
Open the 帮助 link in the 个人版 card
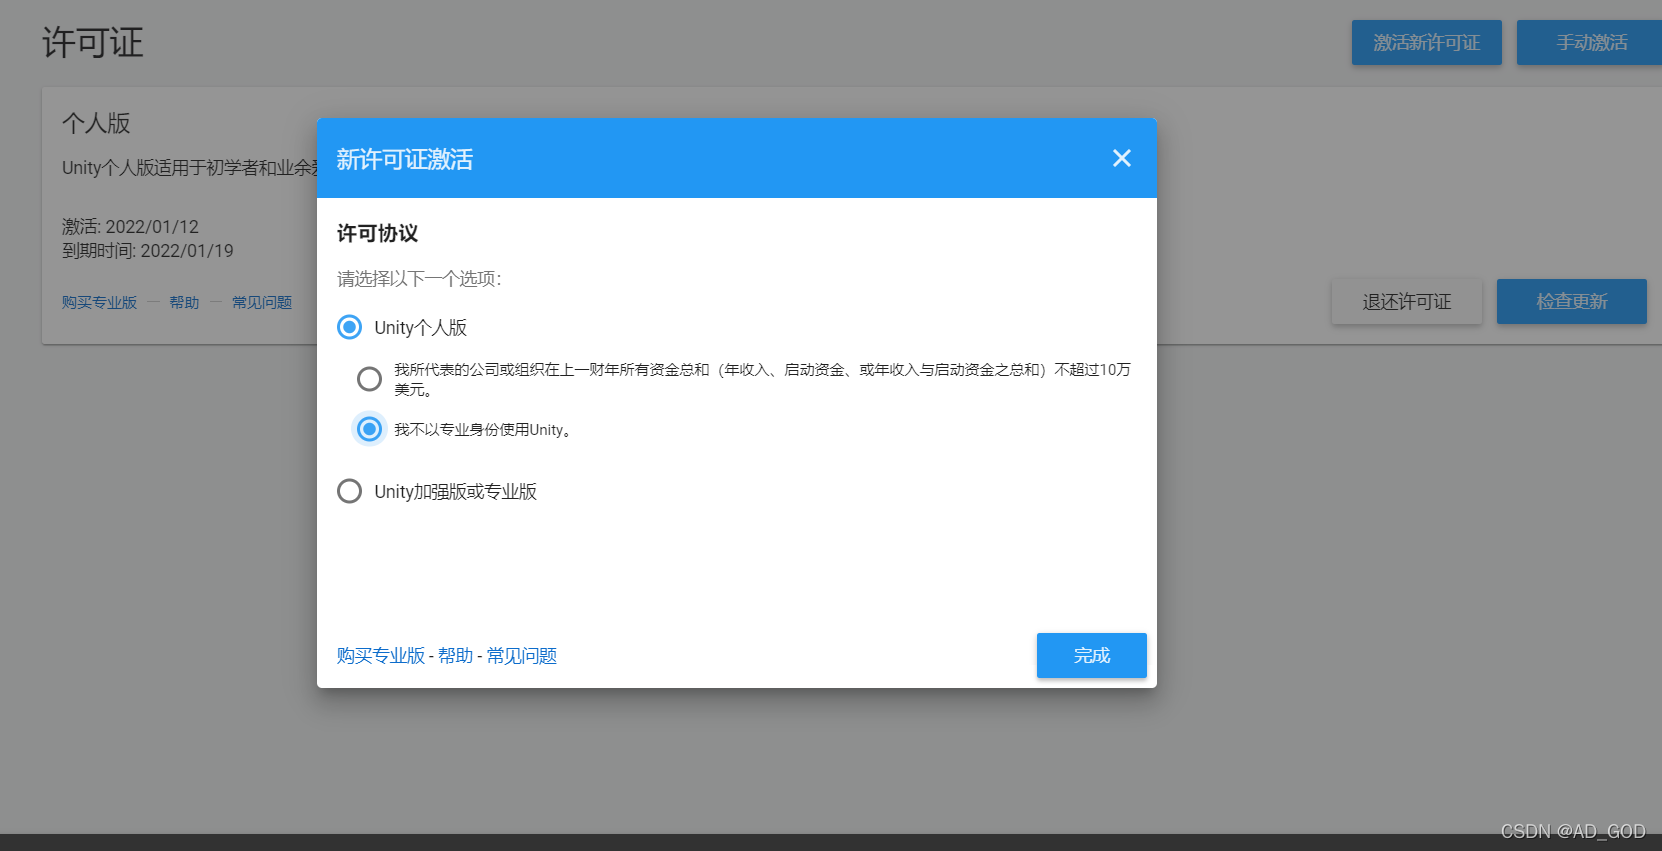[184, 302]
